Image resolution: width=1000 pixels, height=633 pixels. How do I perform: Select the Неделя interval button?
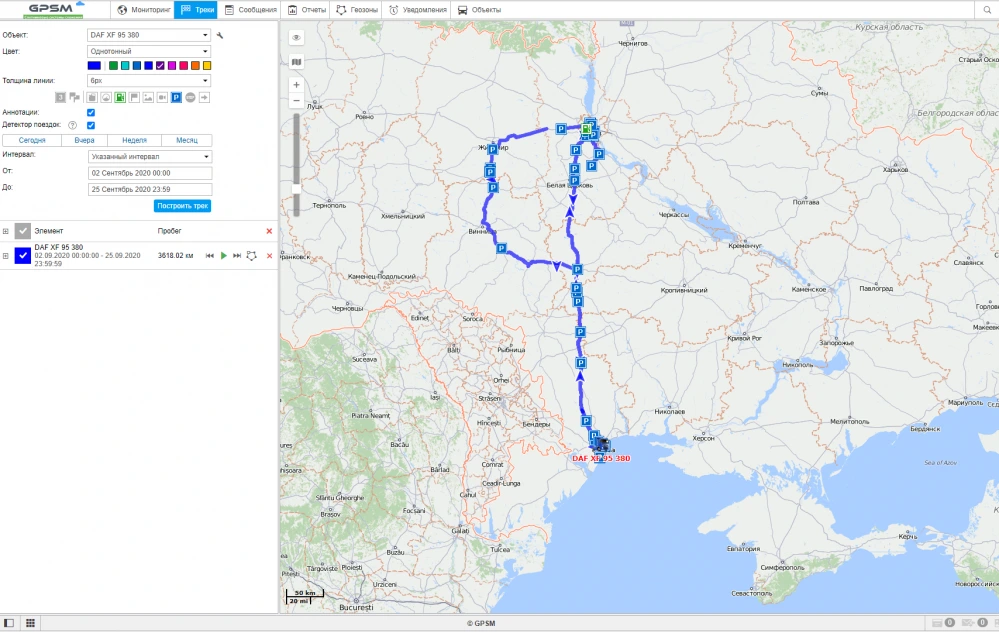click(135, 141)
